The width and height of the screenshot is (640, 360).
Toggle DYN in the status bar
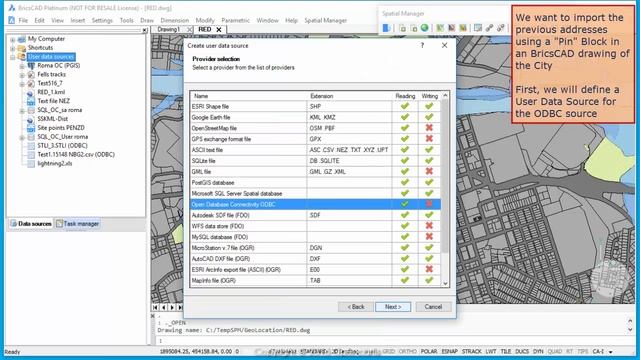click(x=538, y=351)
